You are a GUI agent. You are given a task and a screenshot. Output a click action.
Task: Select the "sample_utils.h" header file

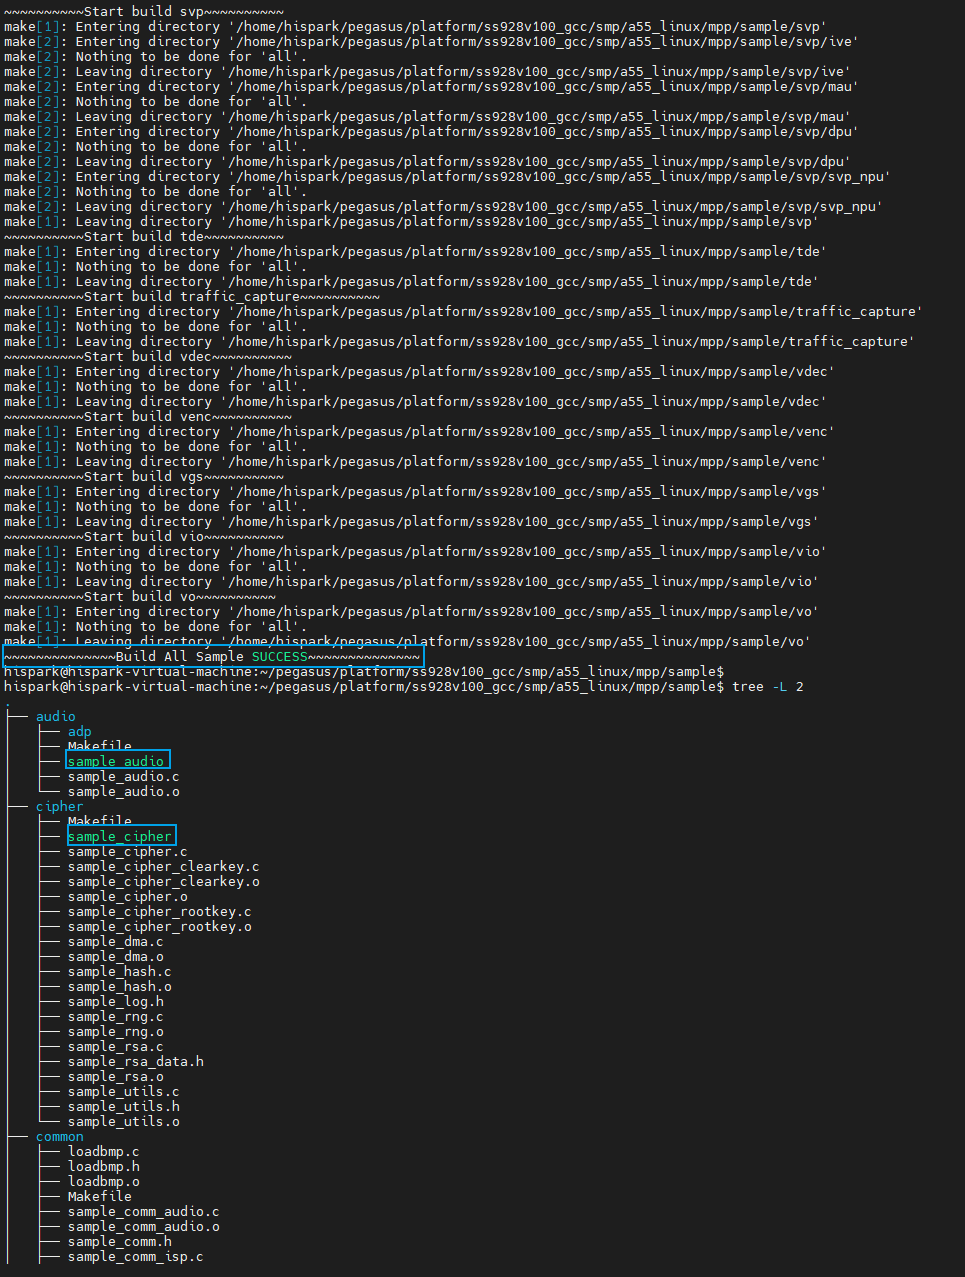(x=124, y=1106)
